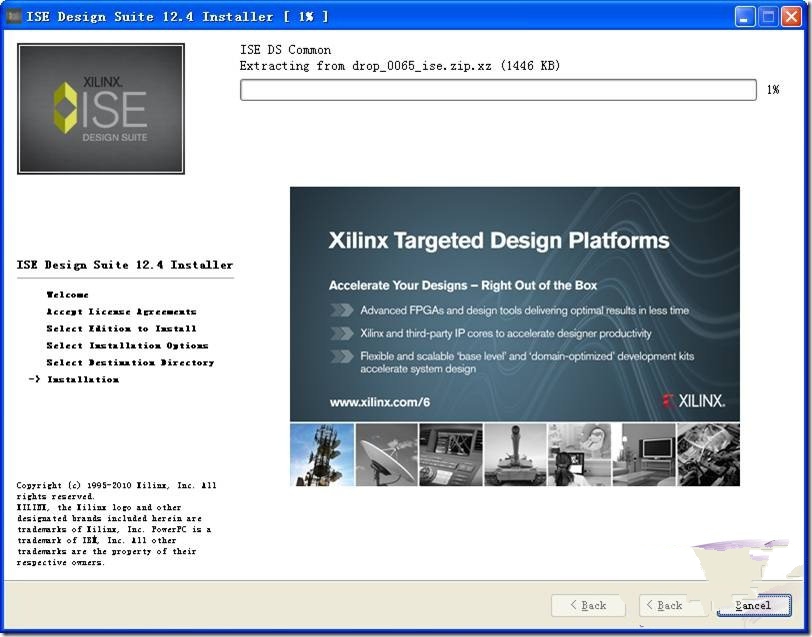Image resolution: width=812 pixels, height=637 pixels.
Task: Click the 'Select Installation Options' step
Action: [x=127, y=345]
